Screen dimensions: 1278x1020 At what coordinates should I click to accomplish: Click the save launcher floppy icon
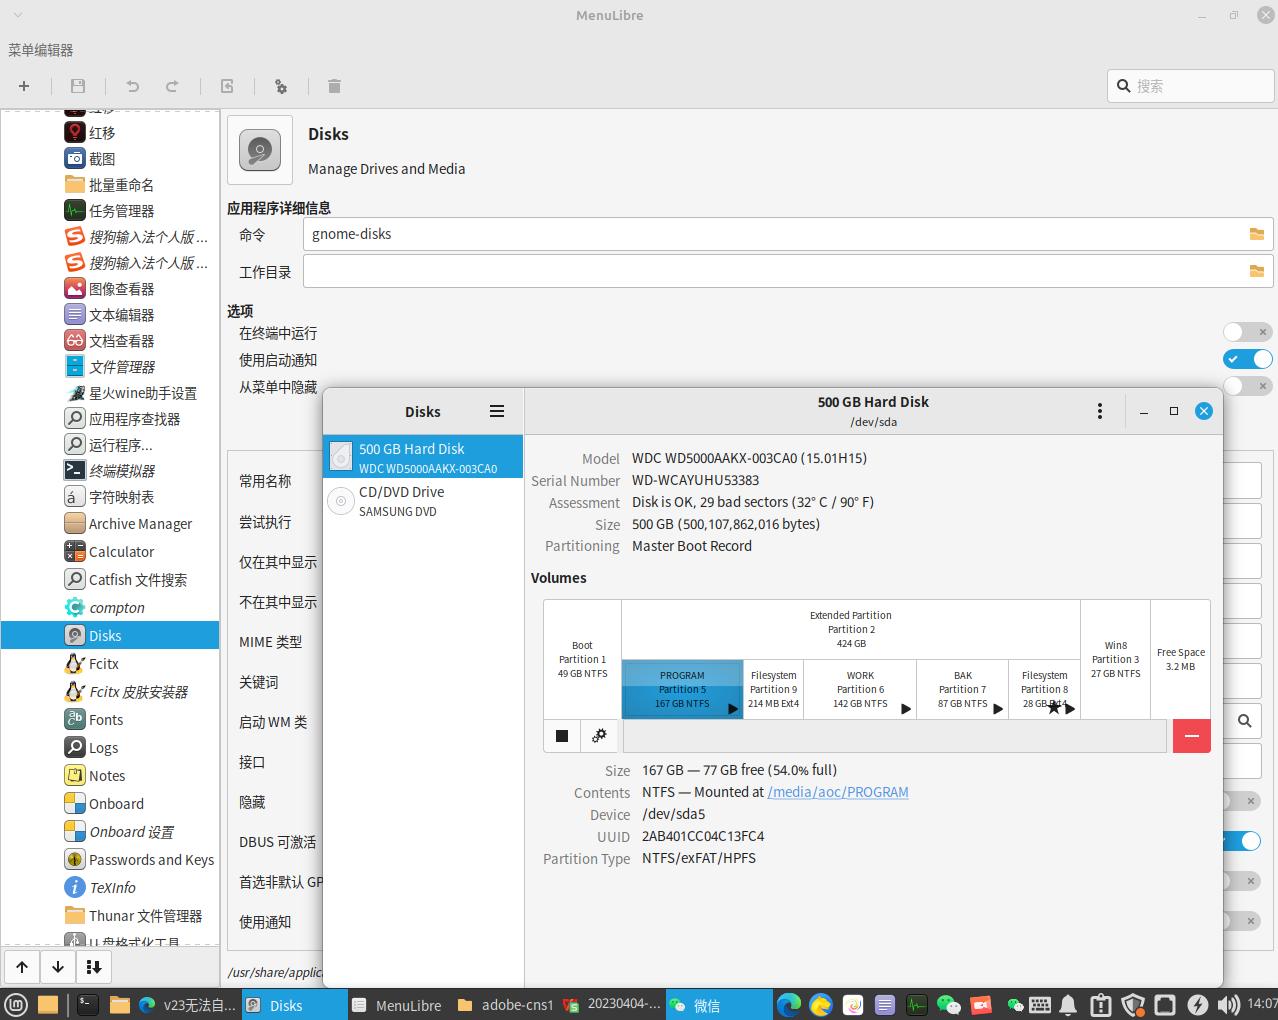(x=78, y=86)
